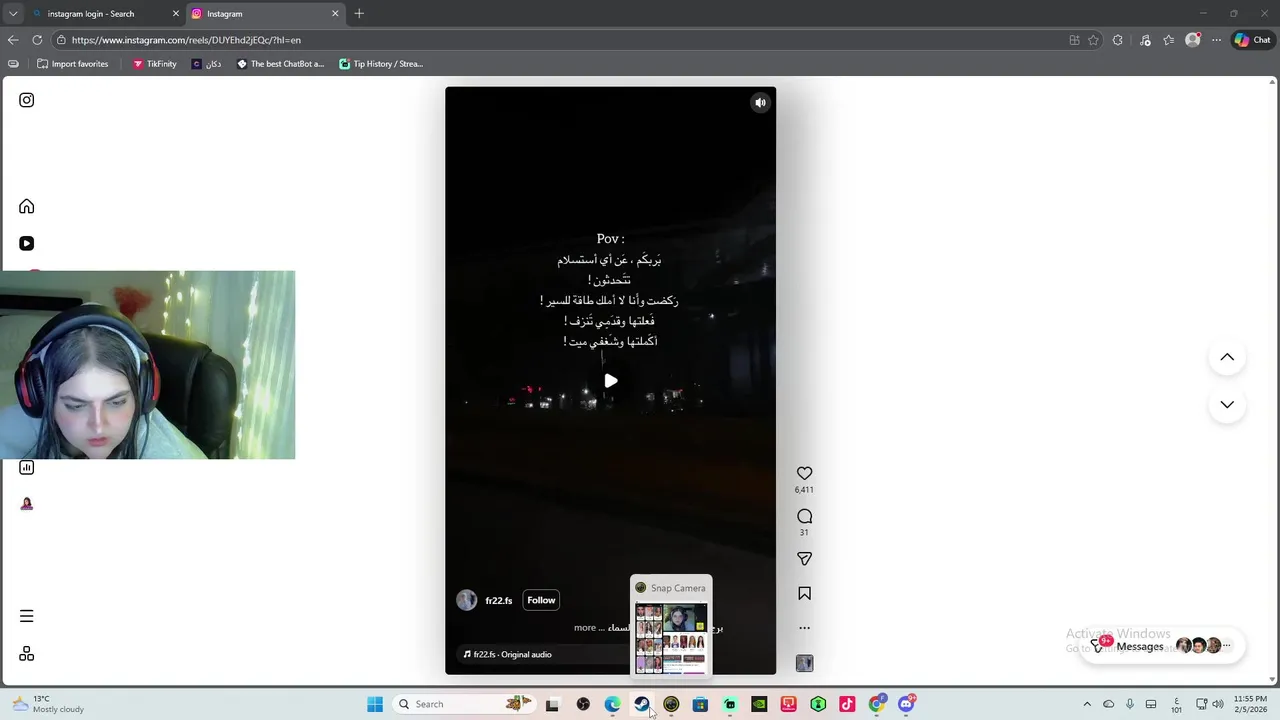Open the hamburger More menu in sidebar
Image resolution: width=1280 pixels, height=720 pixels.
click(x=27, y=616)
